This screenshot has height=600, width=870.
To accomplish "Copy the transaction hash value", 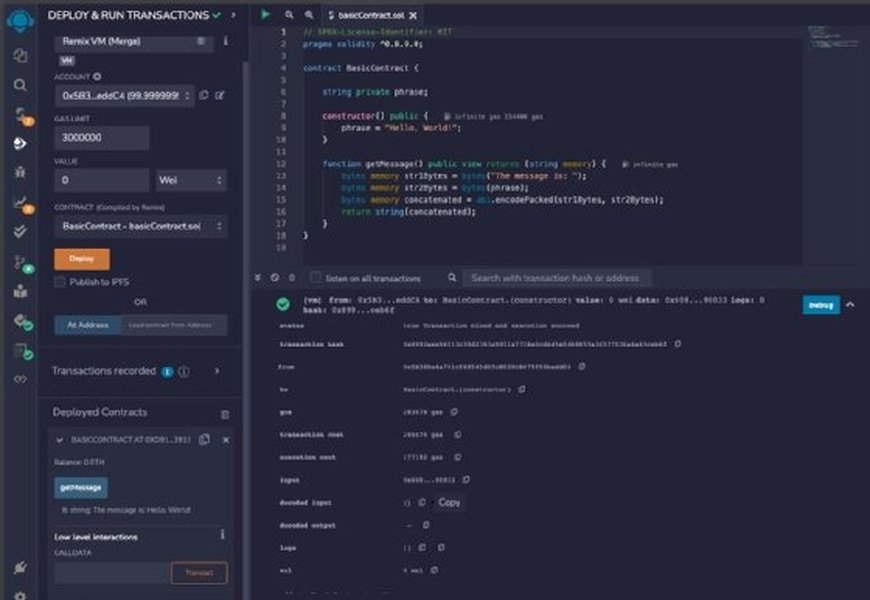I will pos(677,344).
